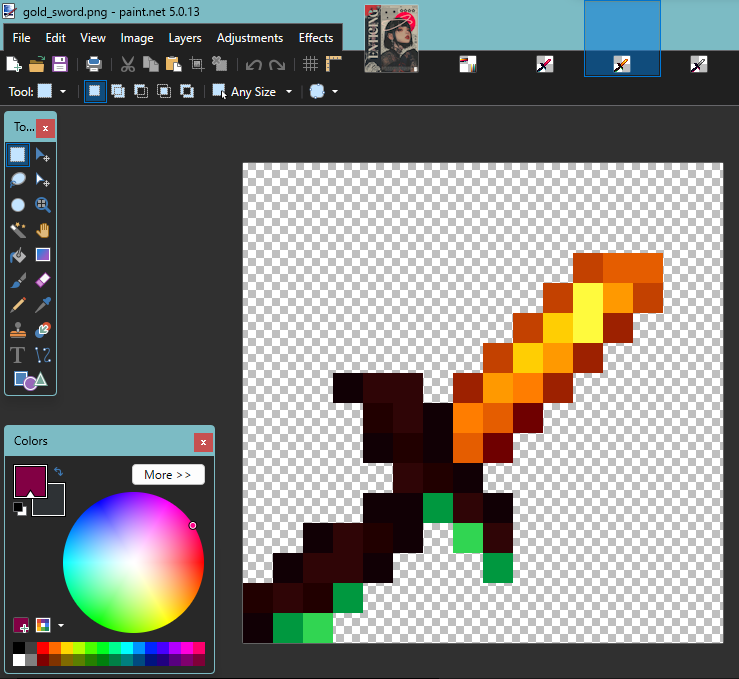Click the Print icon
This screenshot has height=679, width=739.
(93, 64)
